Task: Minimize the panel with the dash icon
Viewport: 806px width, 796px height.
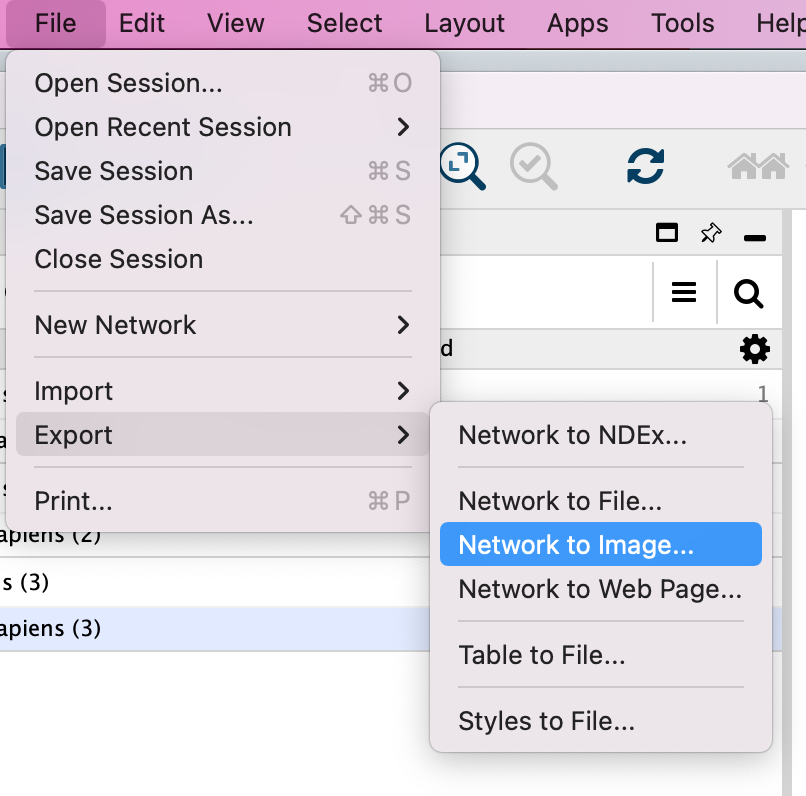Action: tap(755, 237)
